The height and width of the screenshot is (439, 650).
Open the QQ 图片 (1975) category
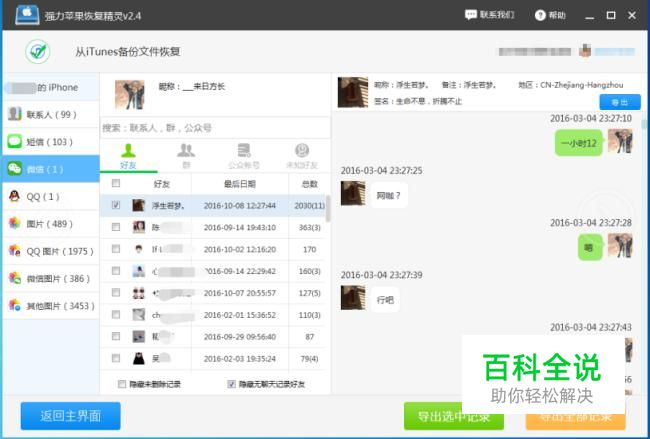[x=51, y=251]
